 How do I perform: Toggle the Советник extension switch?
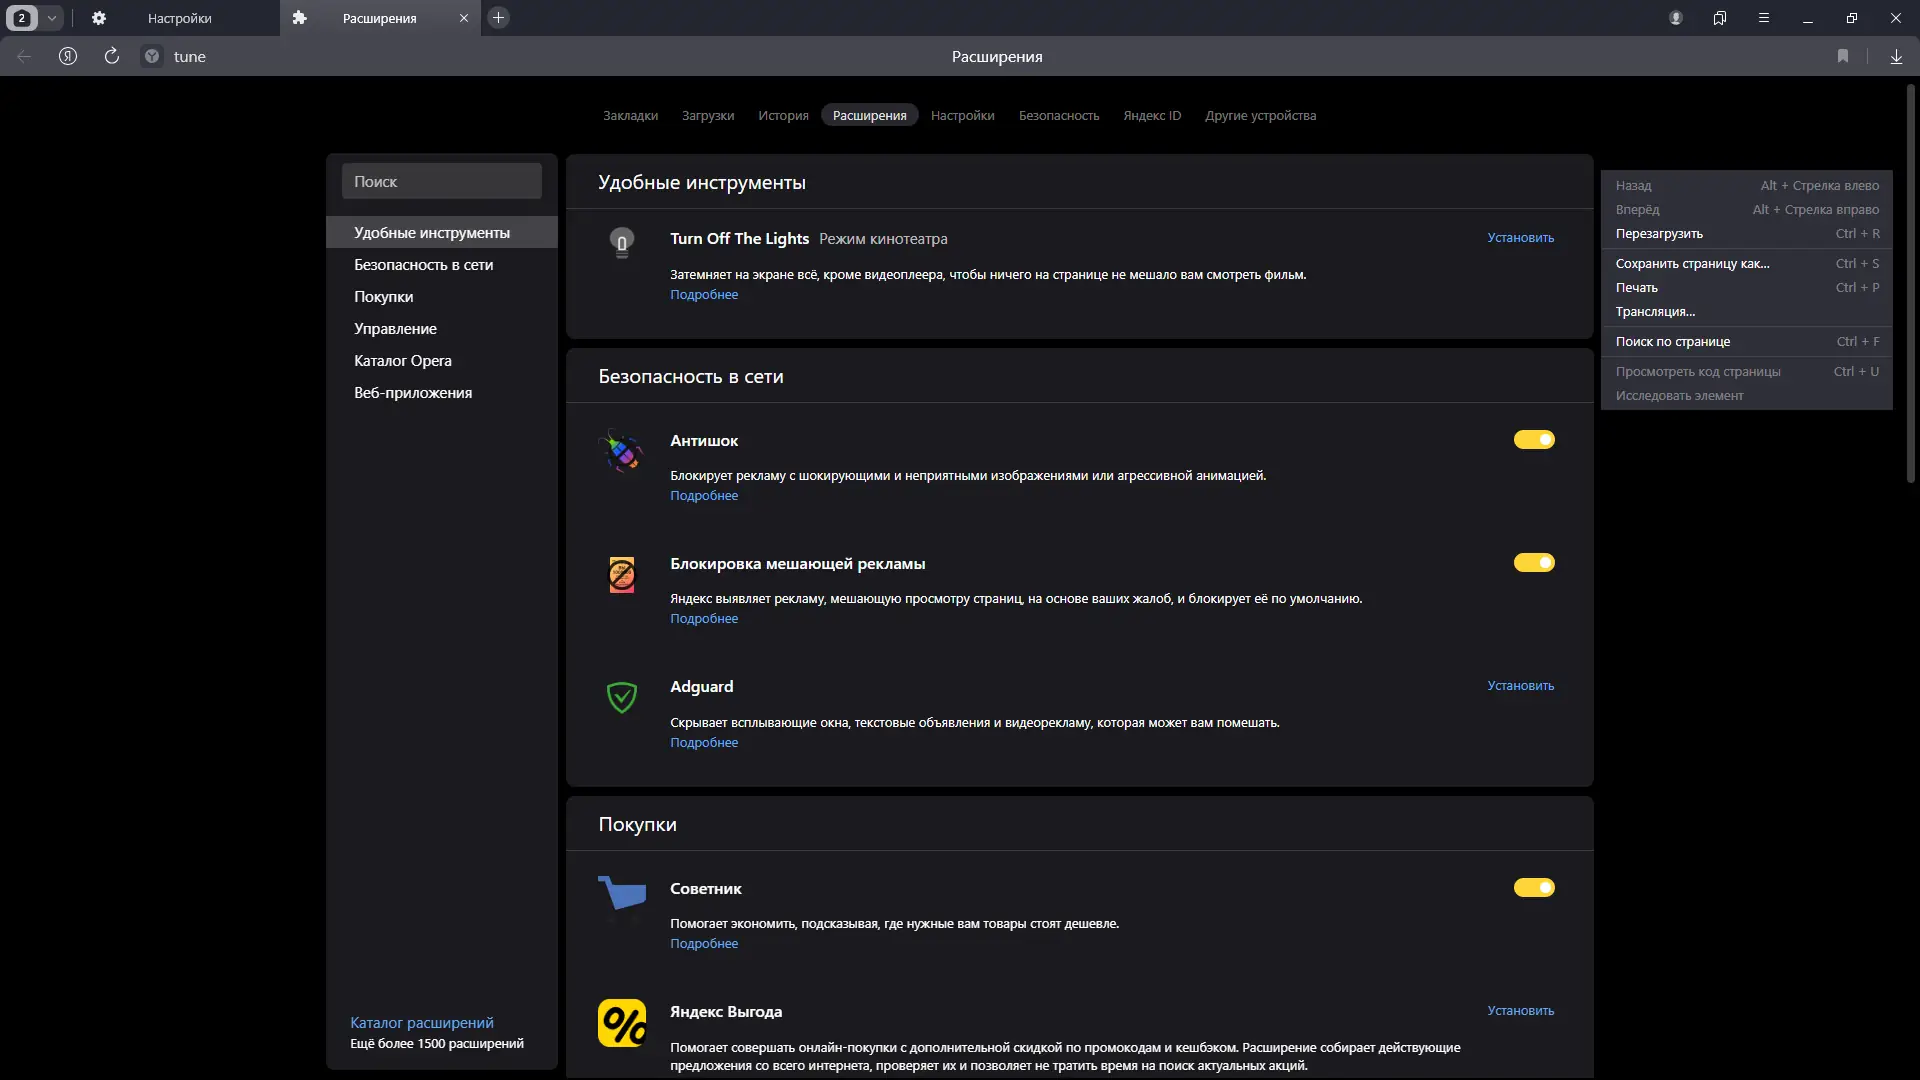[1534, 888]
